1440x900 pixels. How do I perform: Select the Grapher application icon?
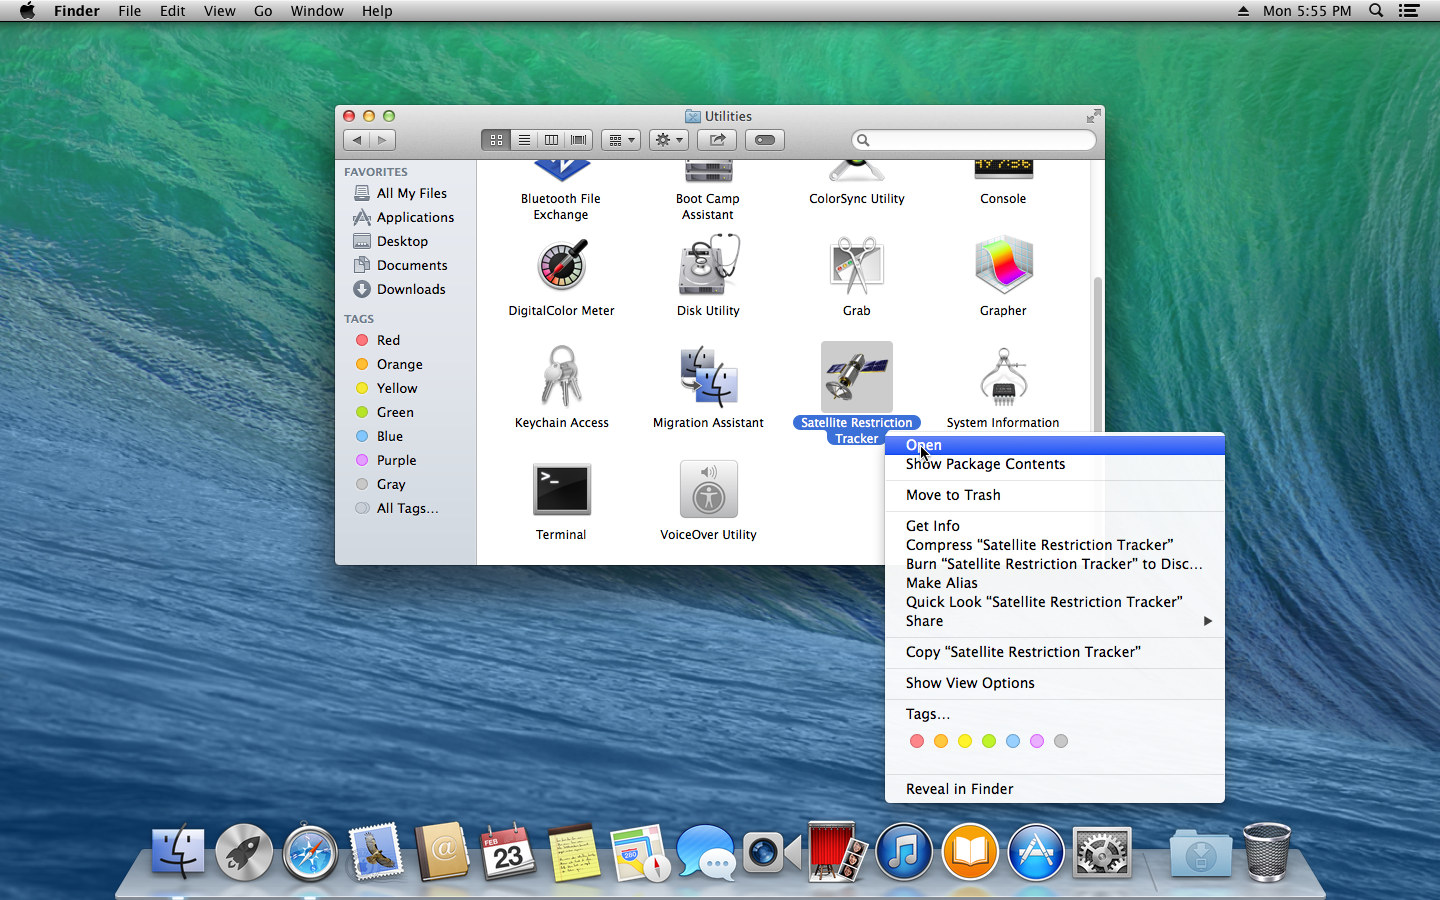(x=1003, y=266)
